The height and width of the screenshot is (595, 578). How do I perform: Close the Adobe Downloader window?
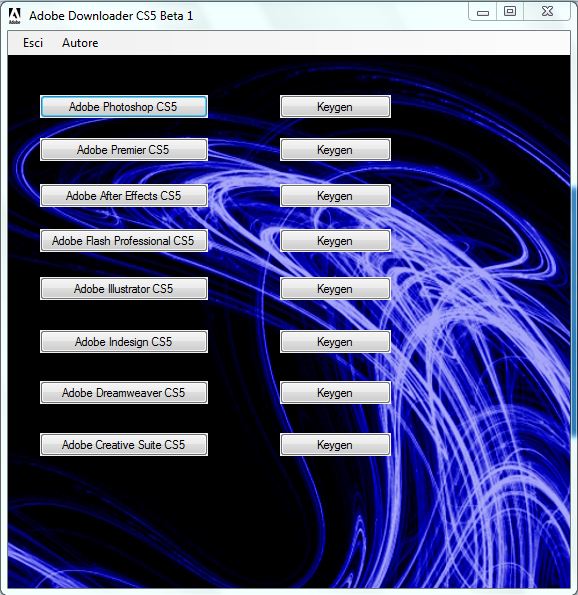click(547, 11)
